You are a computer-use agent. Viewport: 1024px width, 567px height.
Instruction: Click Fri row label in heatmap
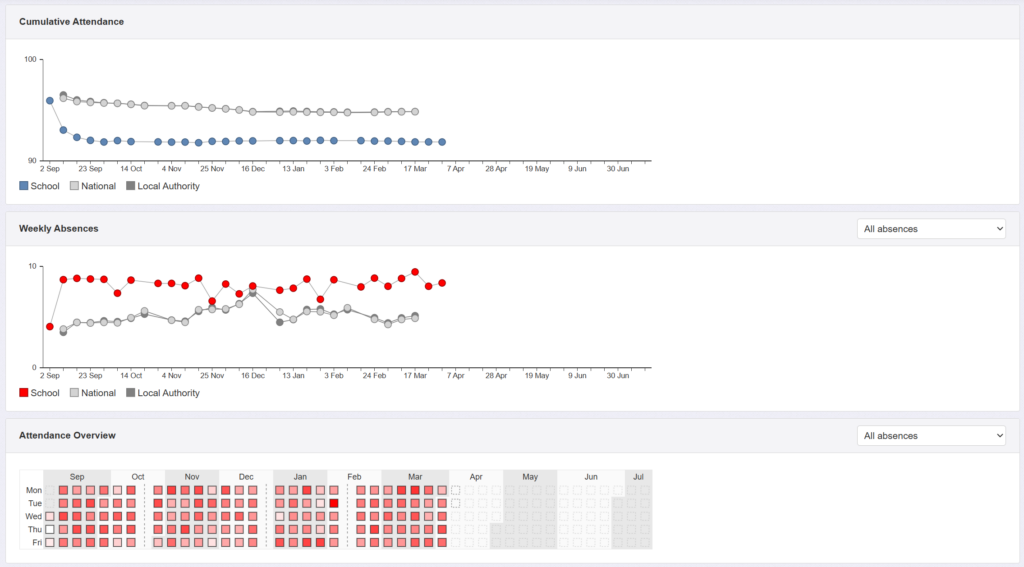point(37,542)
